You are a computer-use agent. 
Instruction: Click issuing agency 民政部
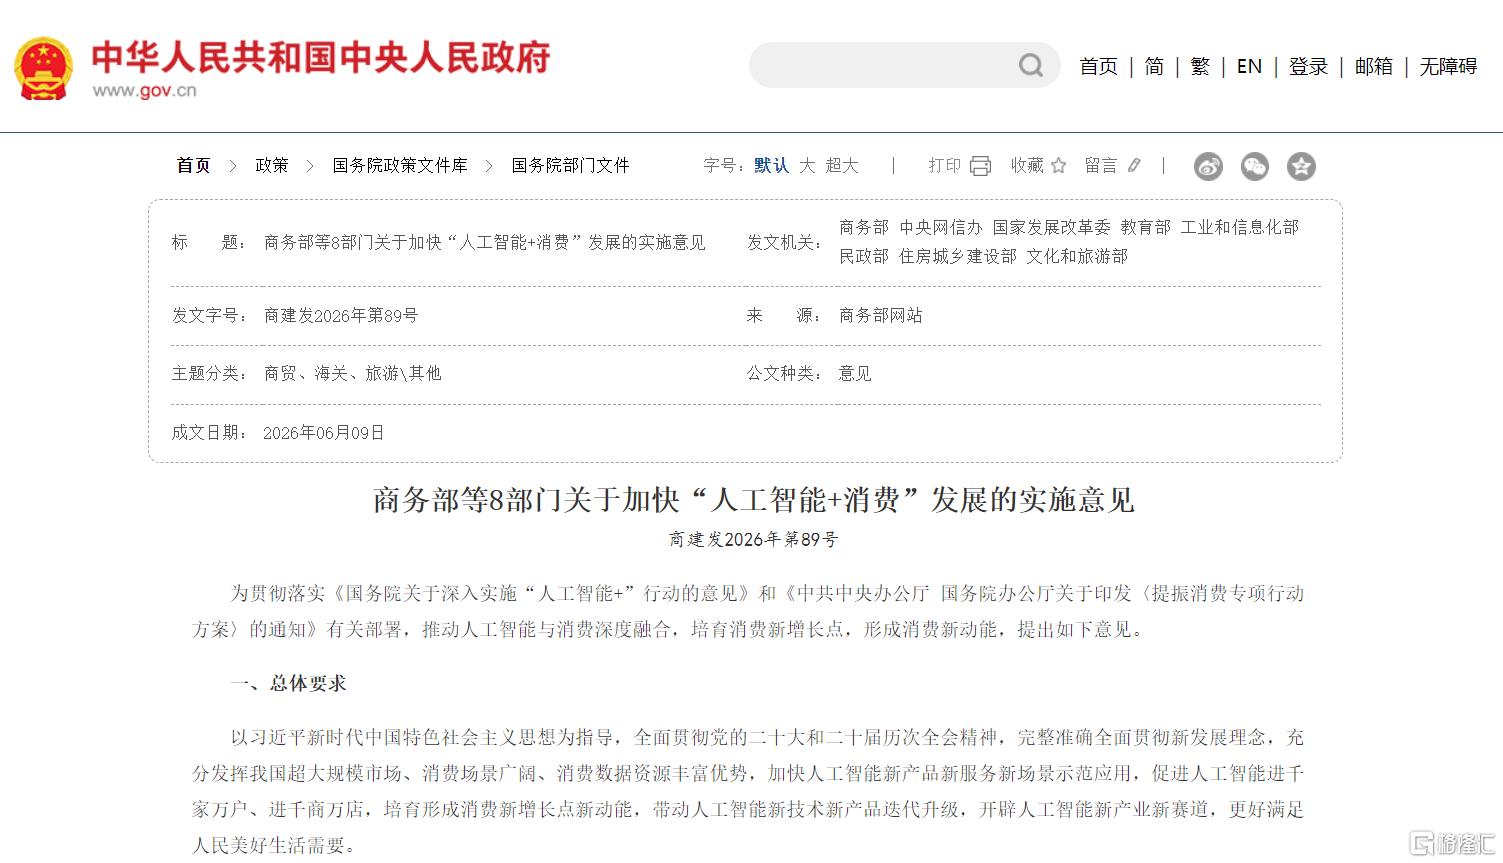pyautogui.click(x=864, y=257)
